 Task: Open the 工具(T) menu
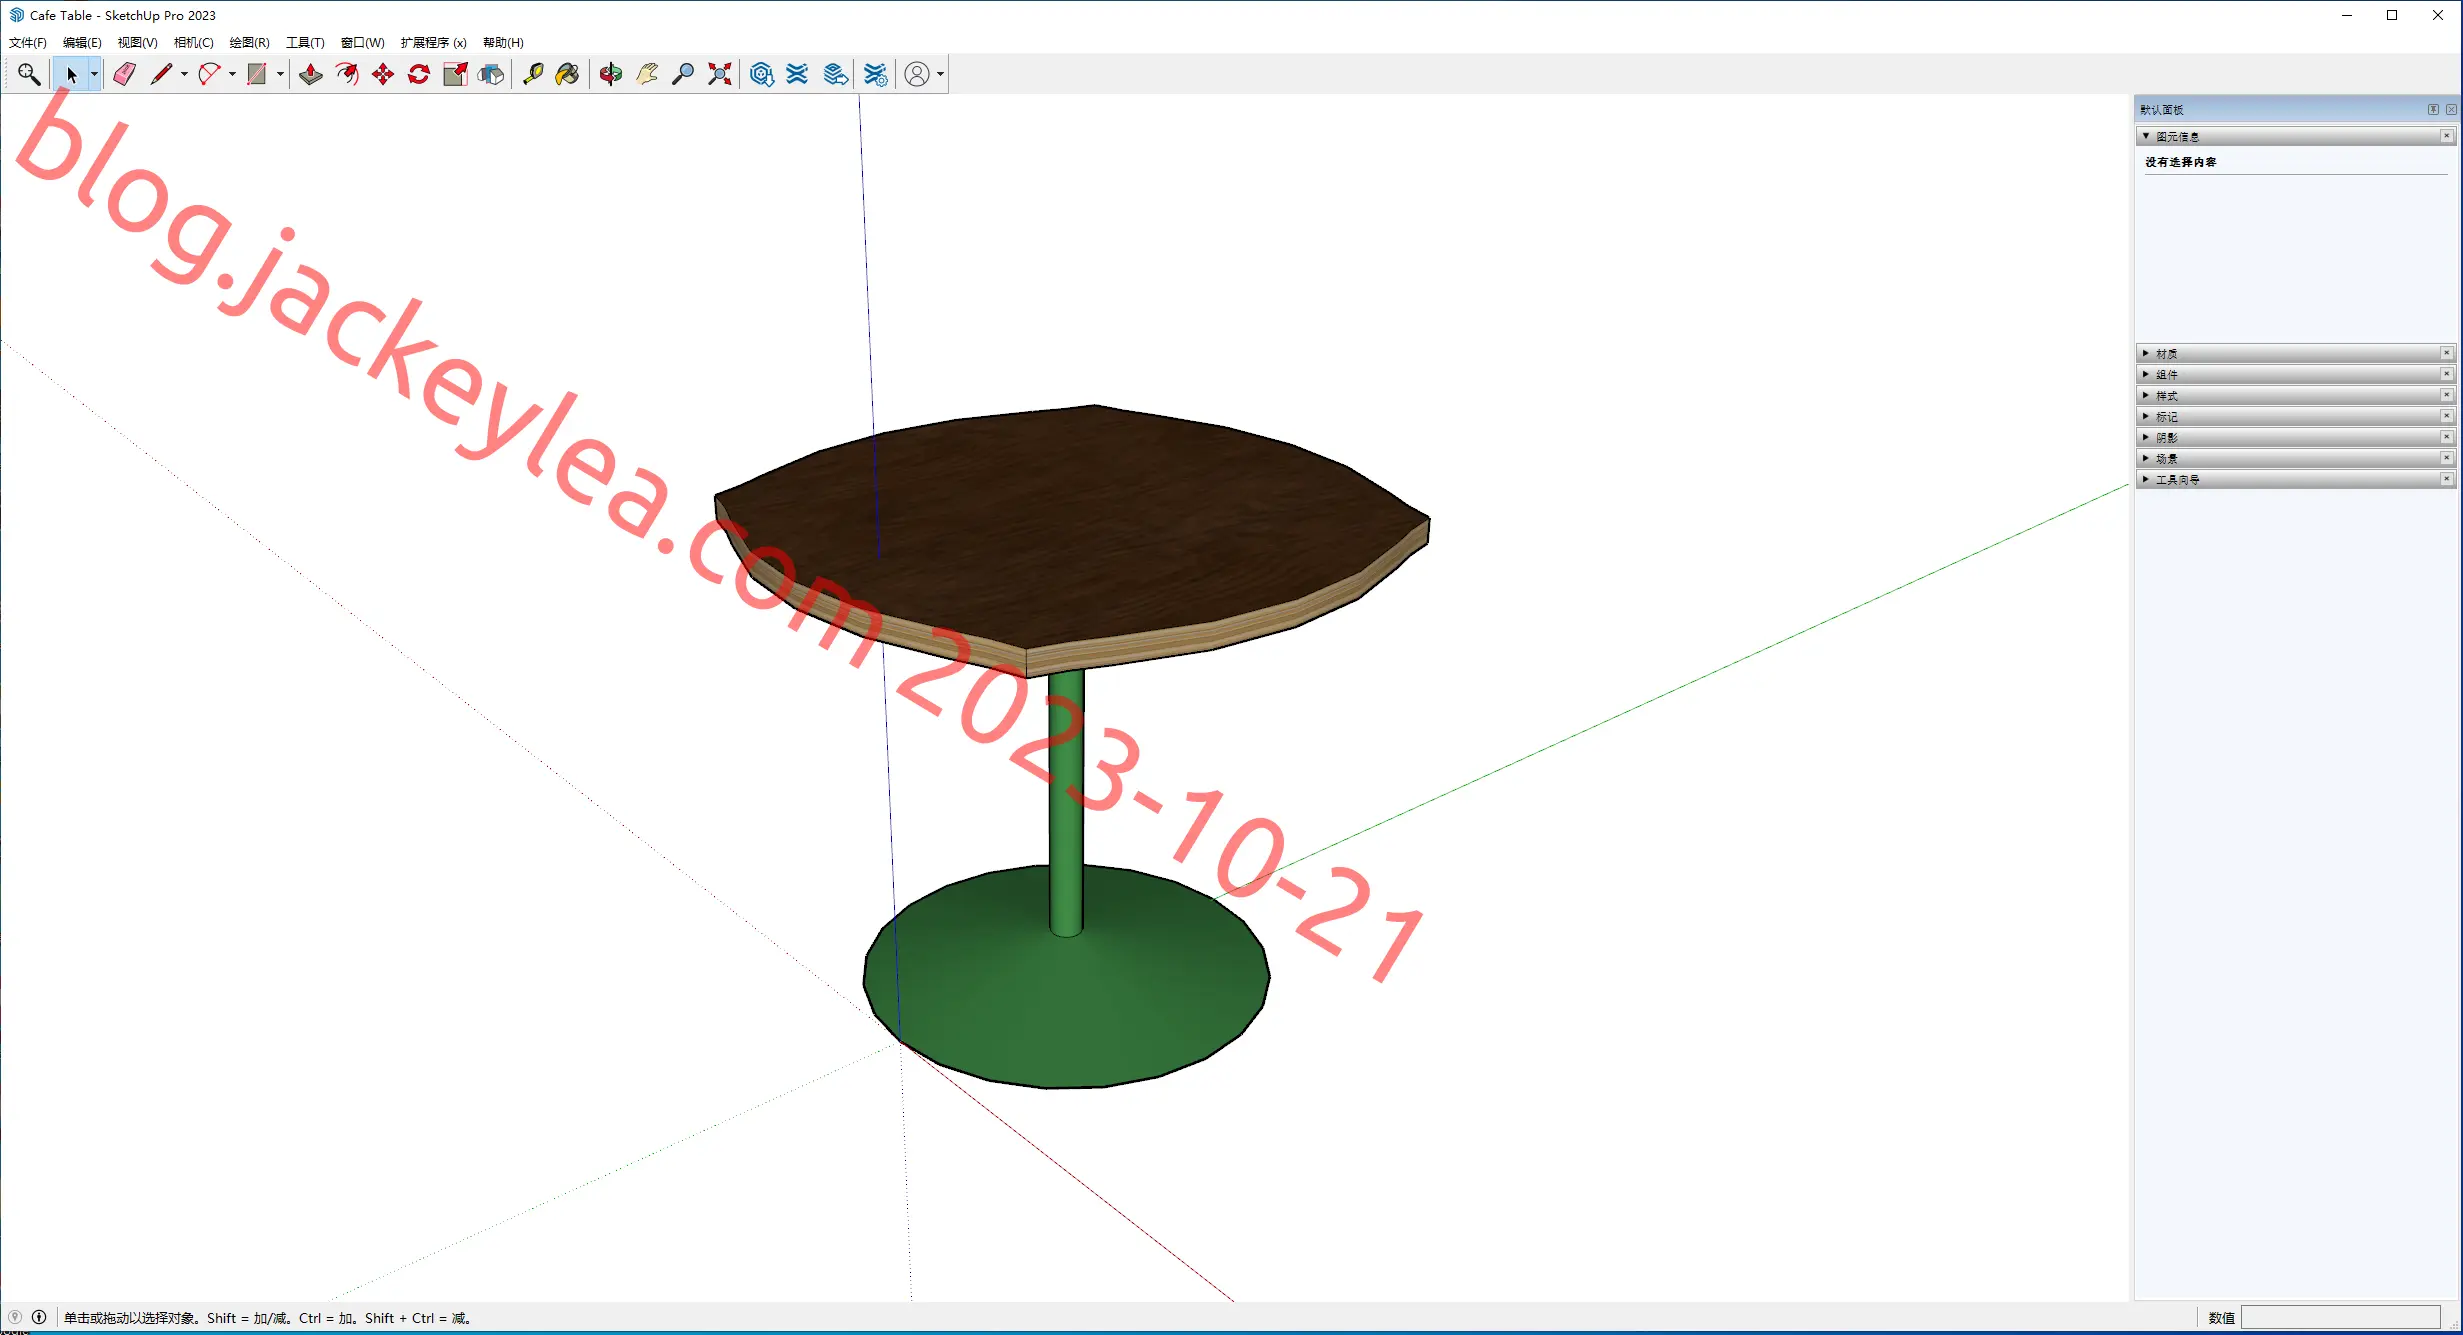tap(305, 42)
